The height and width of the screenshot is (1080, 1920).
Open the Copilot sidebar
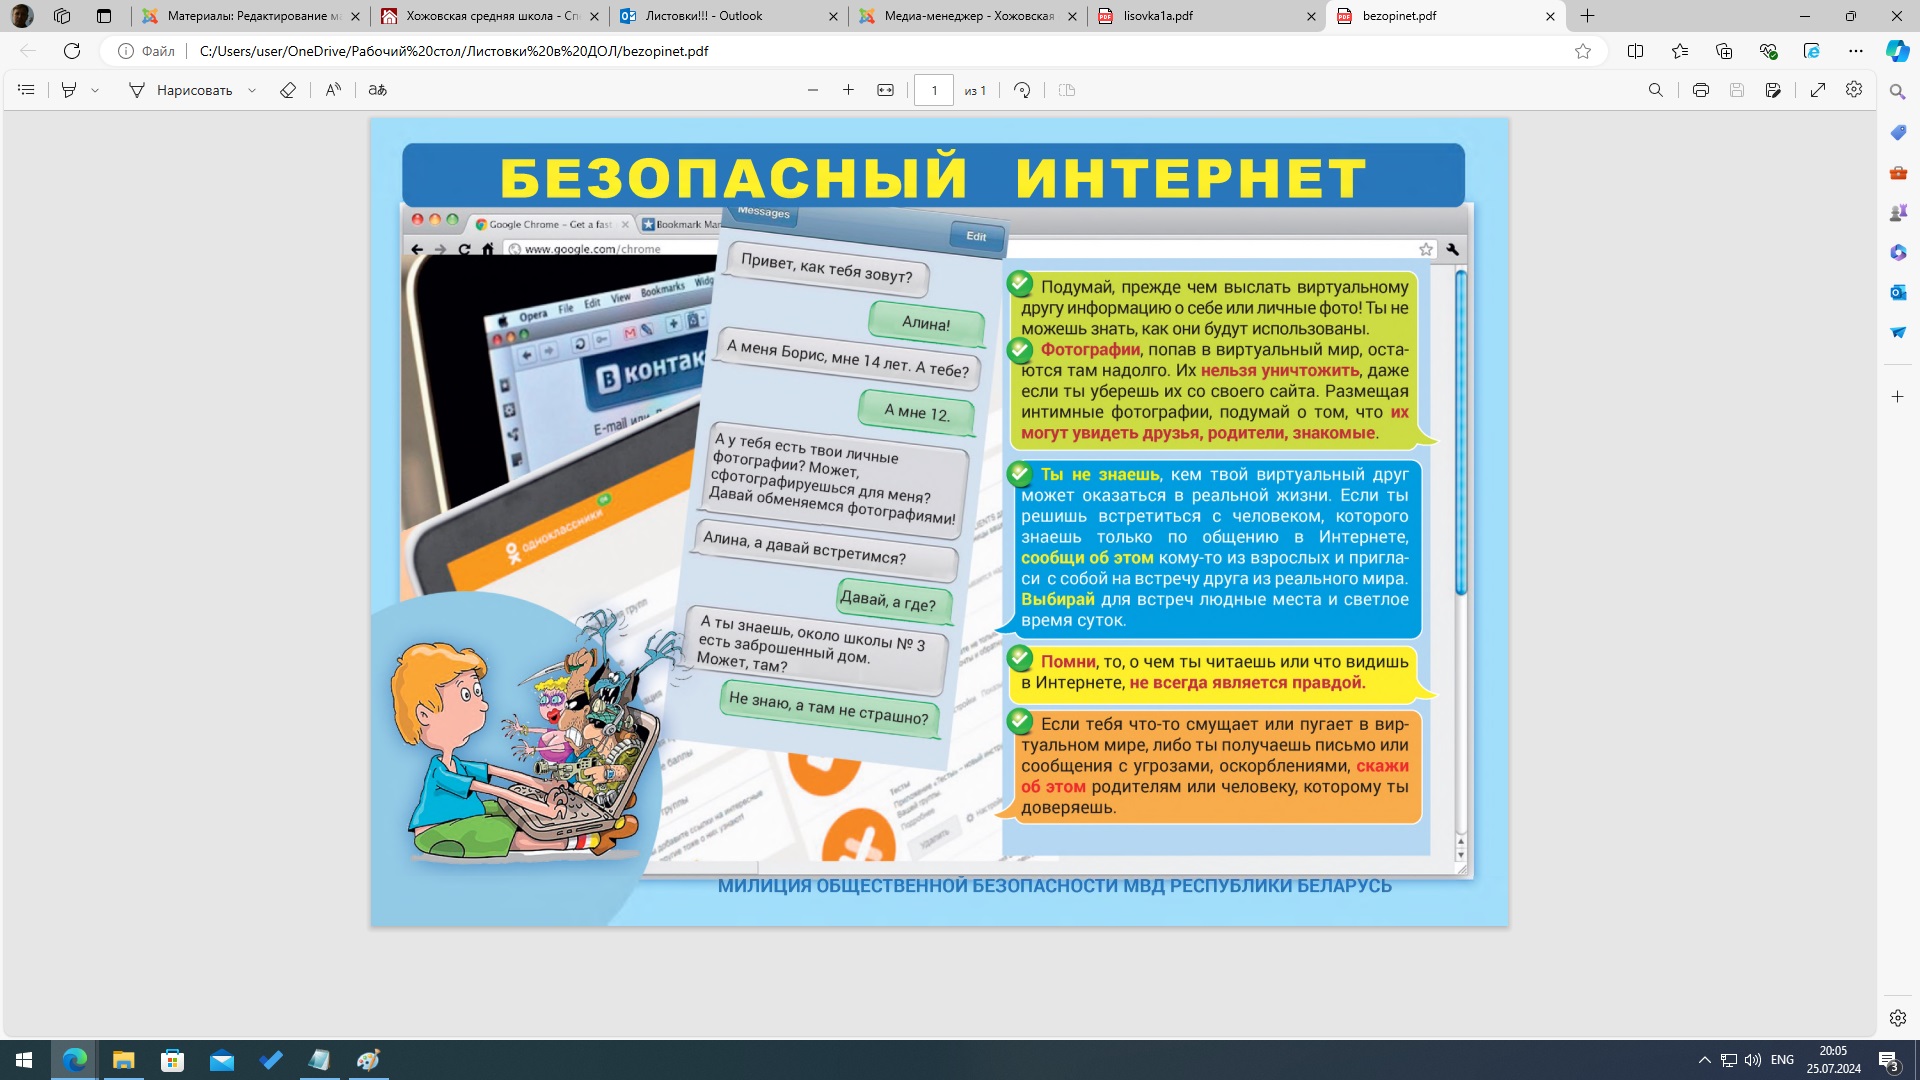1898,51
